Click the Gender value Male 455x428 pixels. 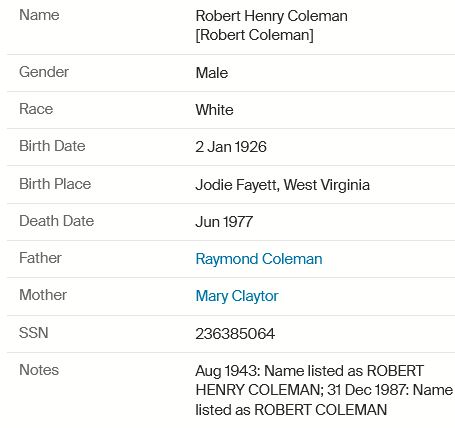coord(212,73)
